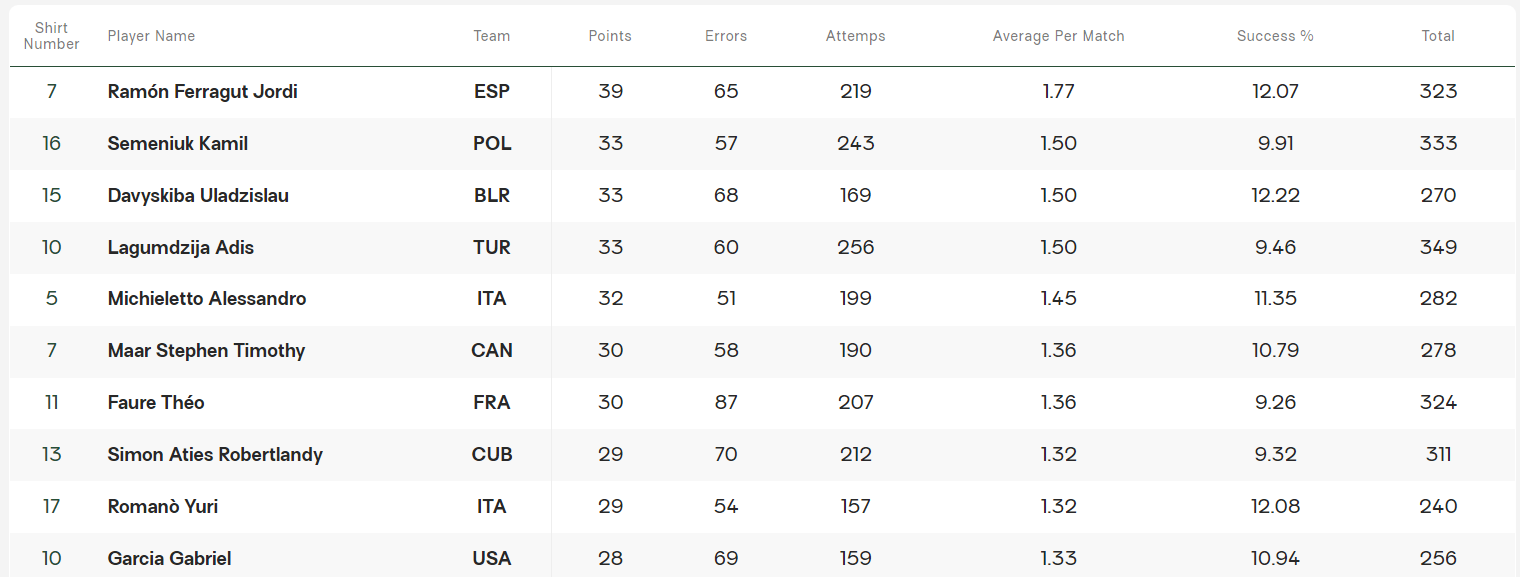This screenshot has height=577, width=1520.
Task: Click the Team column header
Action: tap(491, 36)
